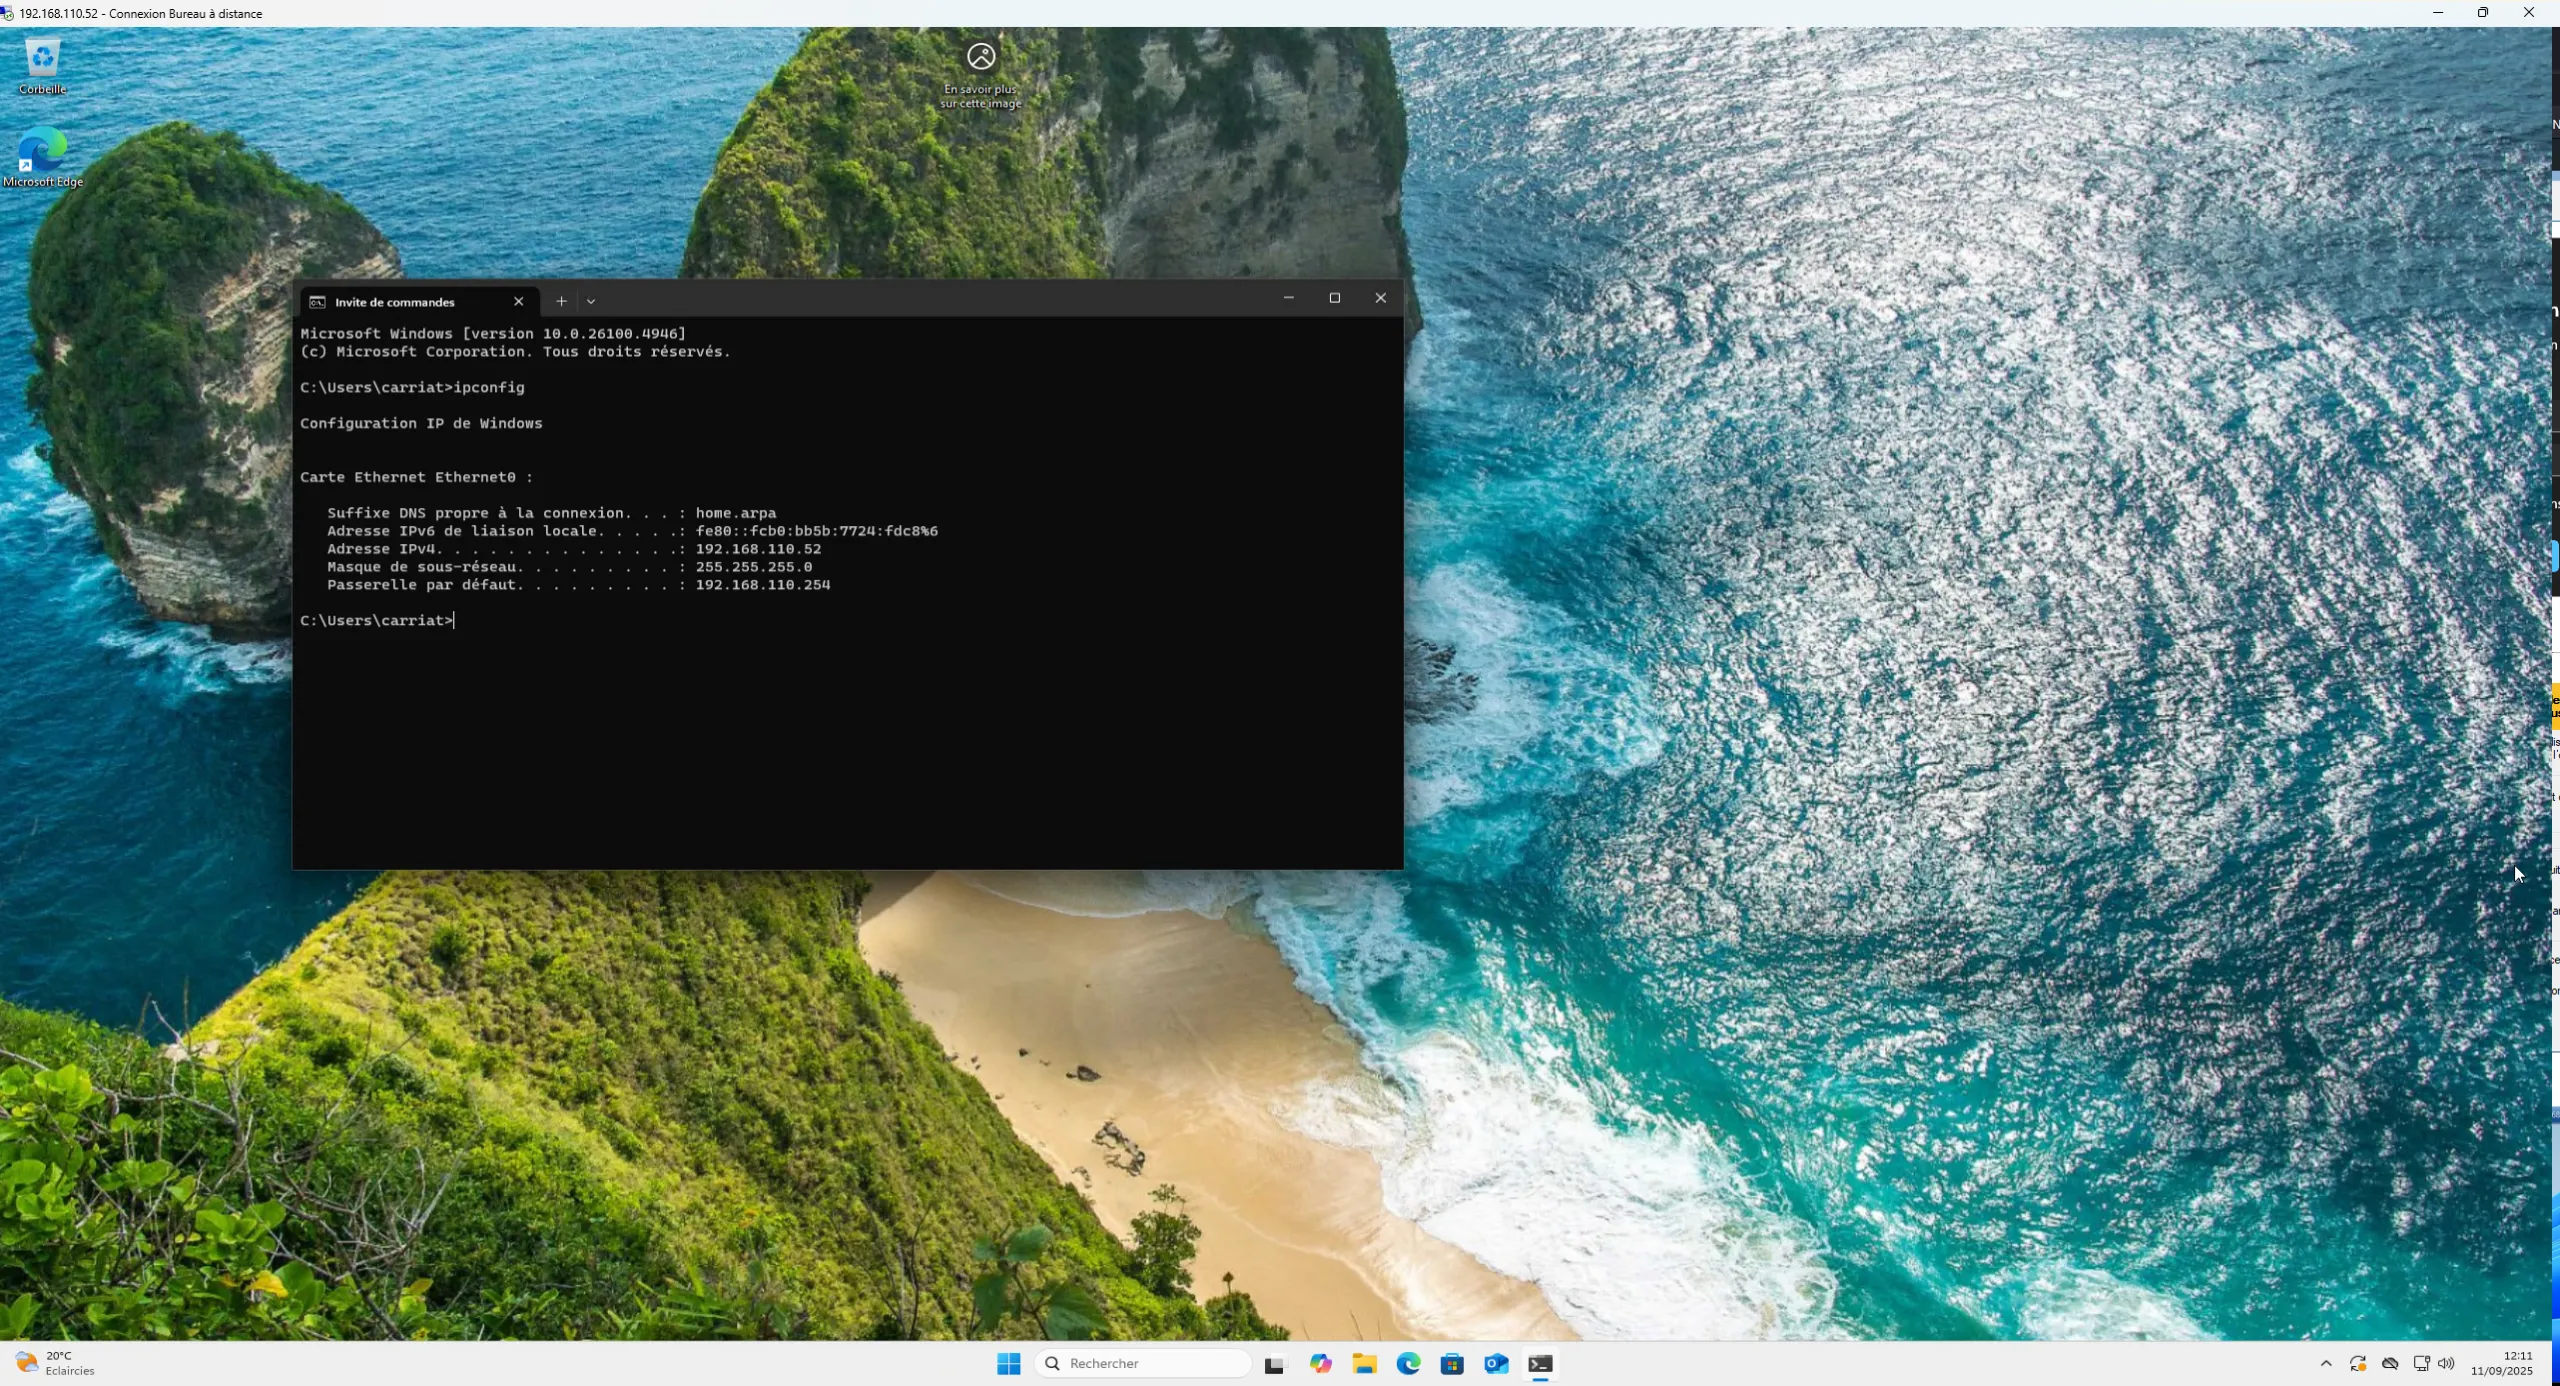Open Microsoft Store from the taskbar

click(x=1452, y=1363)
